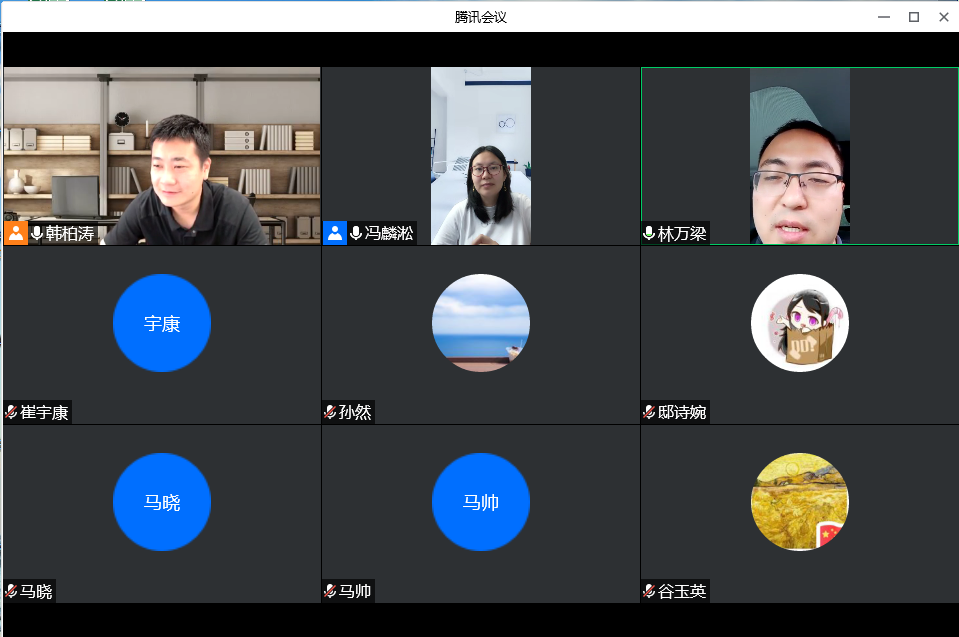Minimize the 腾讯会议 window
The width and height of the screenshot is (959, 637).
pyautogui.click(x=884, y=17)
